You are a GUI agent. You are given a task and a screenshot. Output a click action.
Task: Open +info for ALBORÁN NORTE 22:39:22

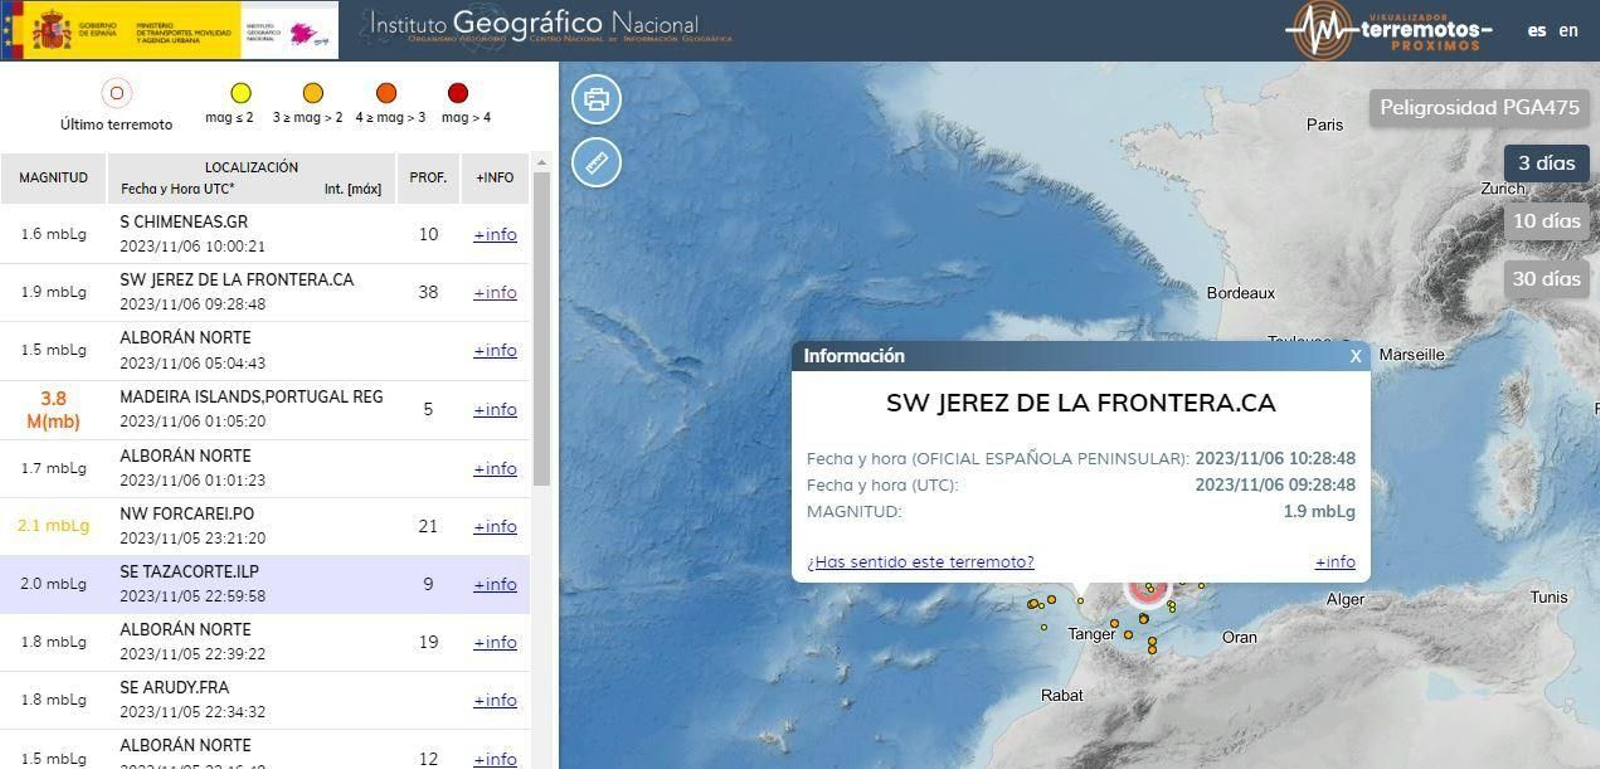495,643
